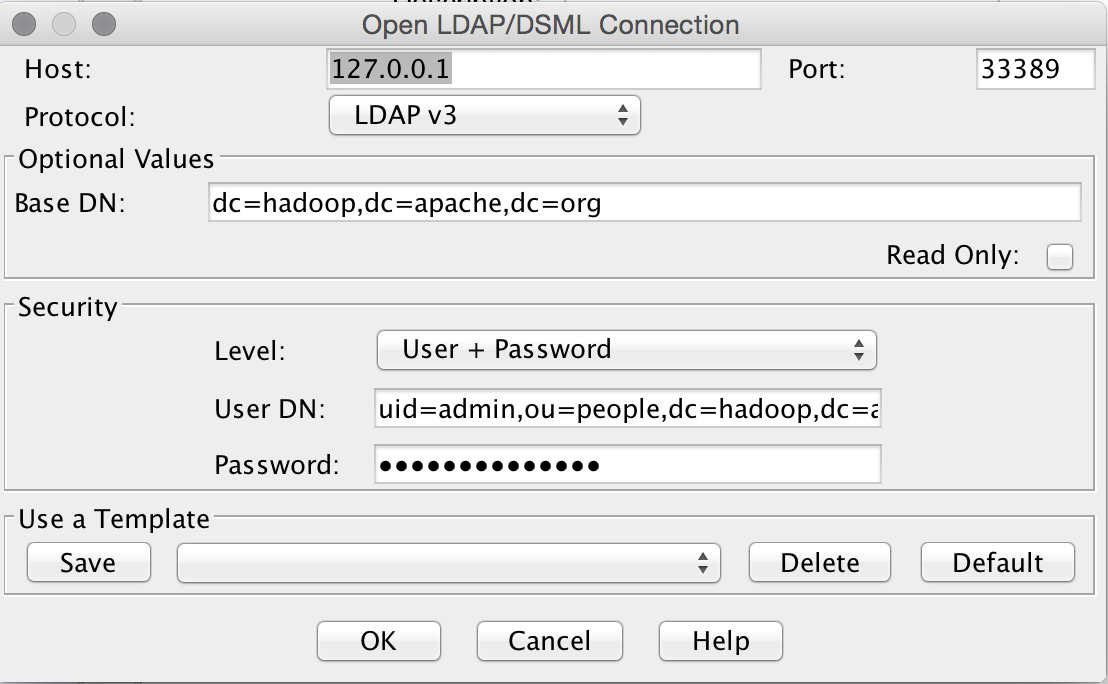
Task: Focus the Password field
Action: (x=628, y=465)
